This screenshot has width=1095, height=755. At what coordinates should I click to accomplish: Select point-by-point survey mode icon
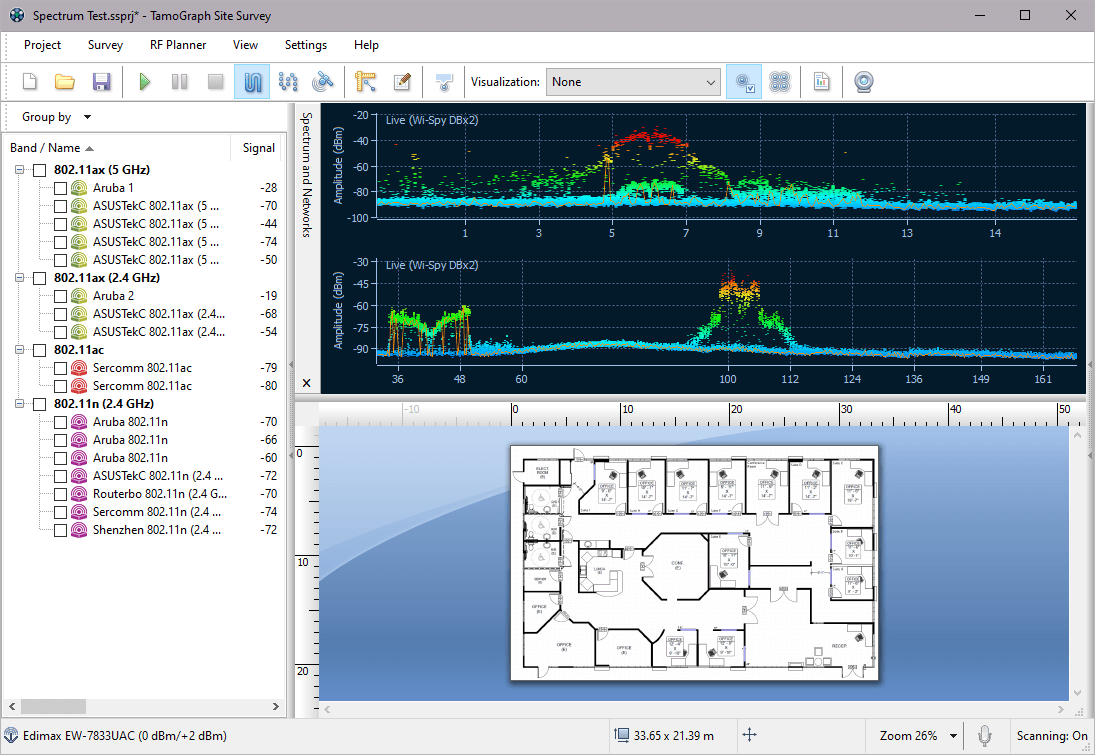[x=288, y=82]
